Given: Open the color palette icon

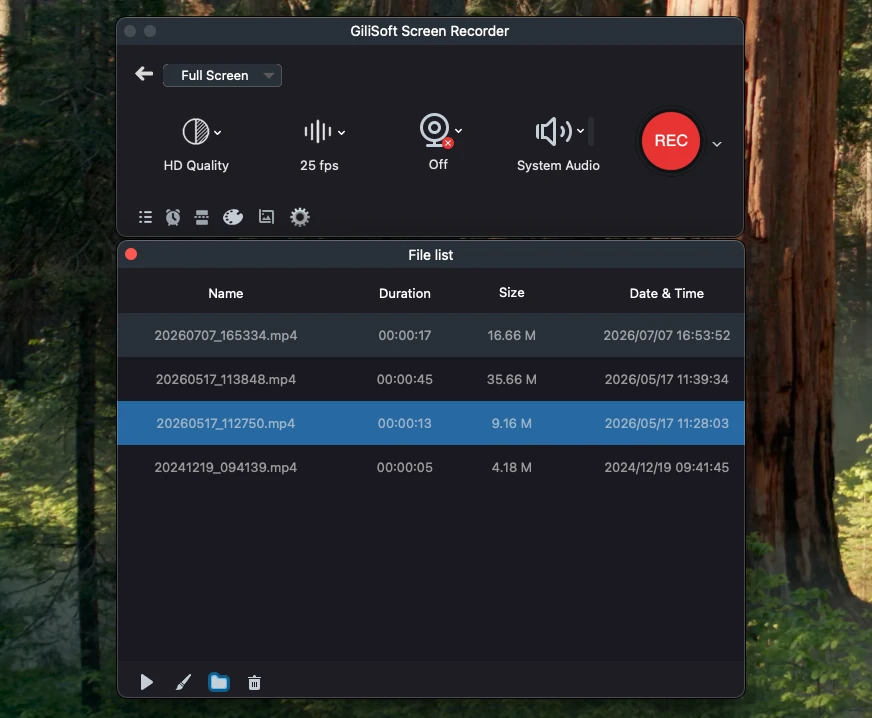Looking at the screenshot, I should (x=233, y=217).
